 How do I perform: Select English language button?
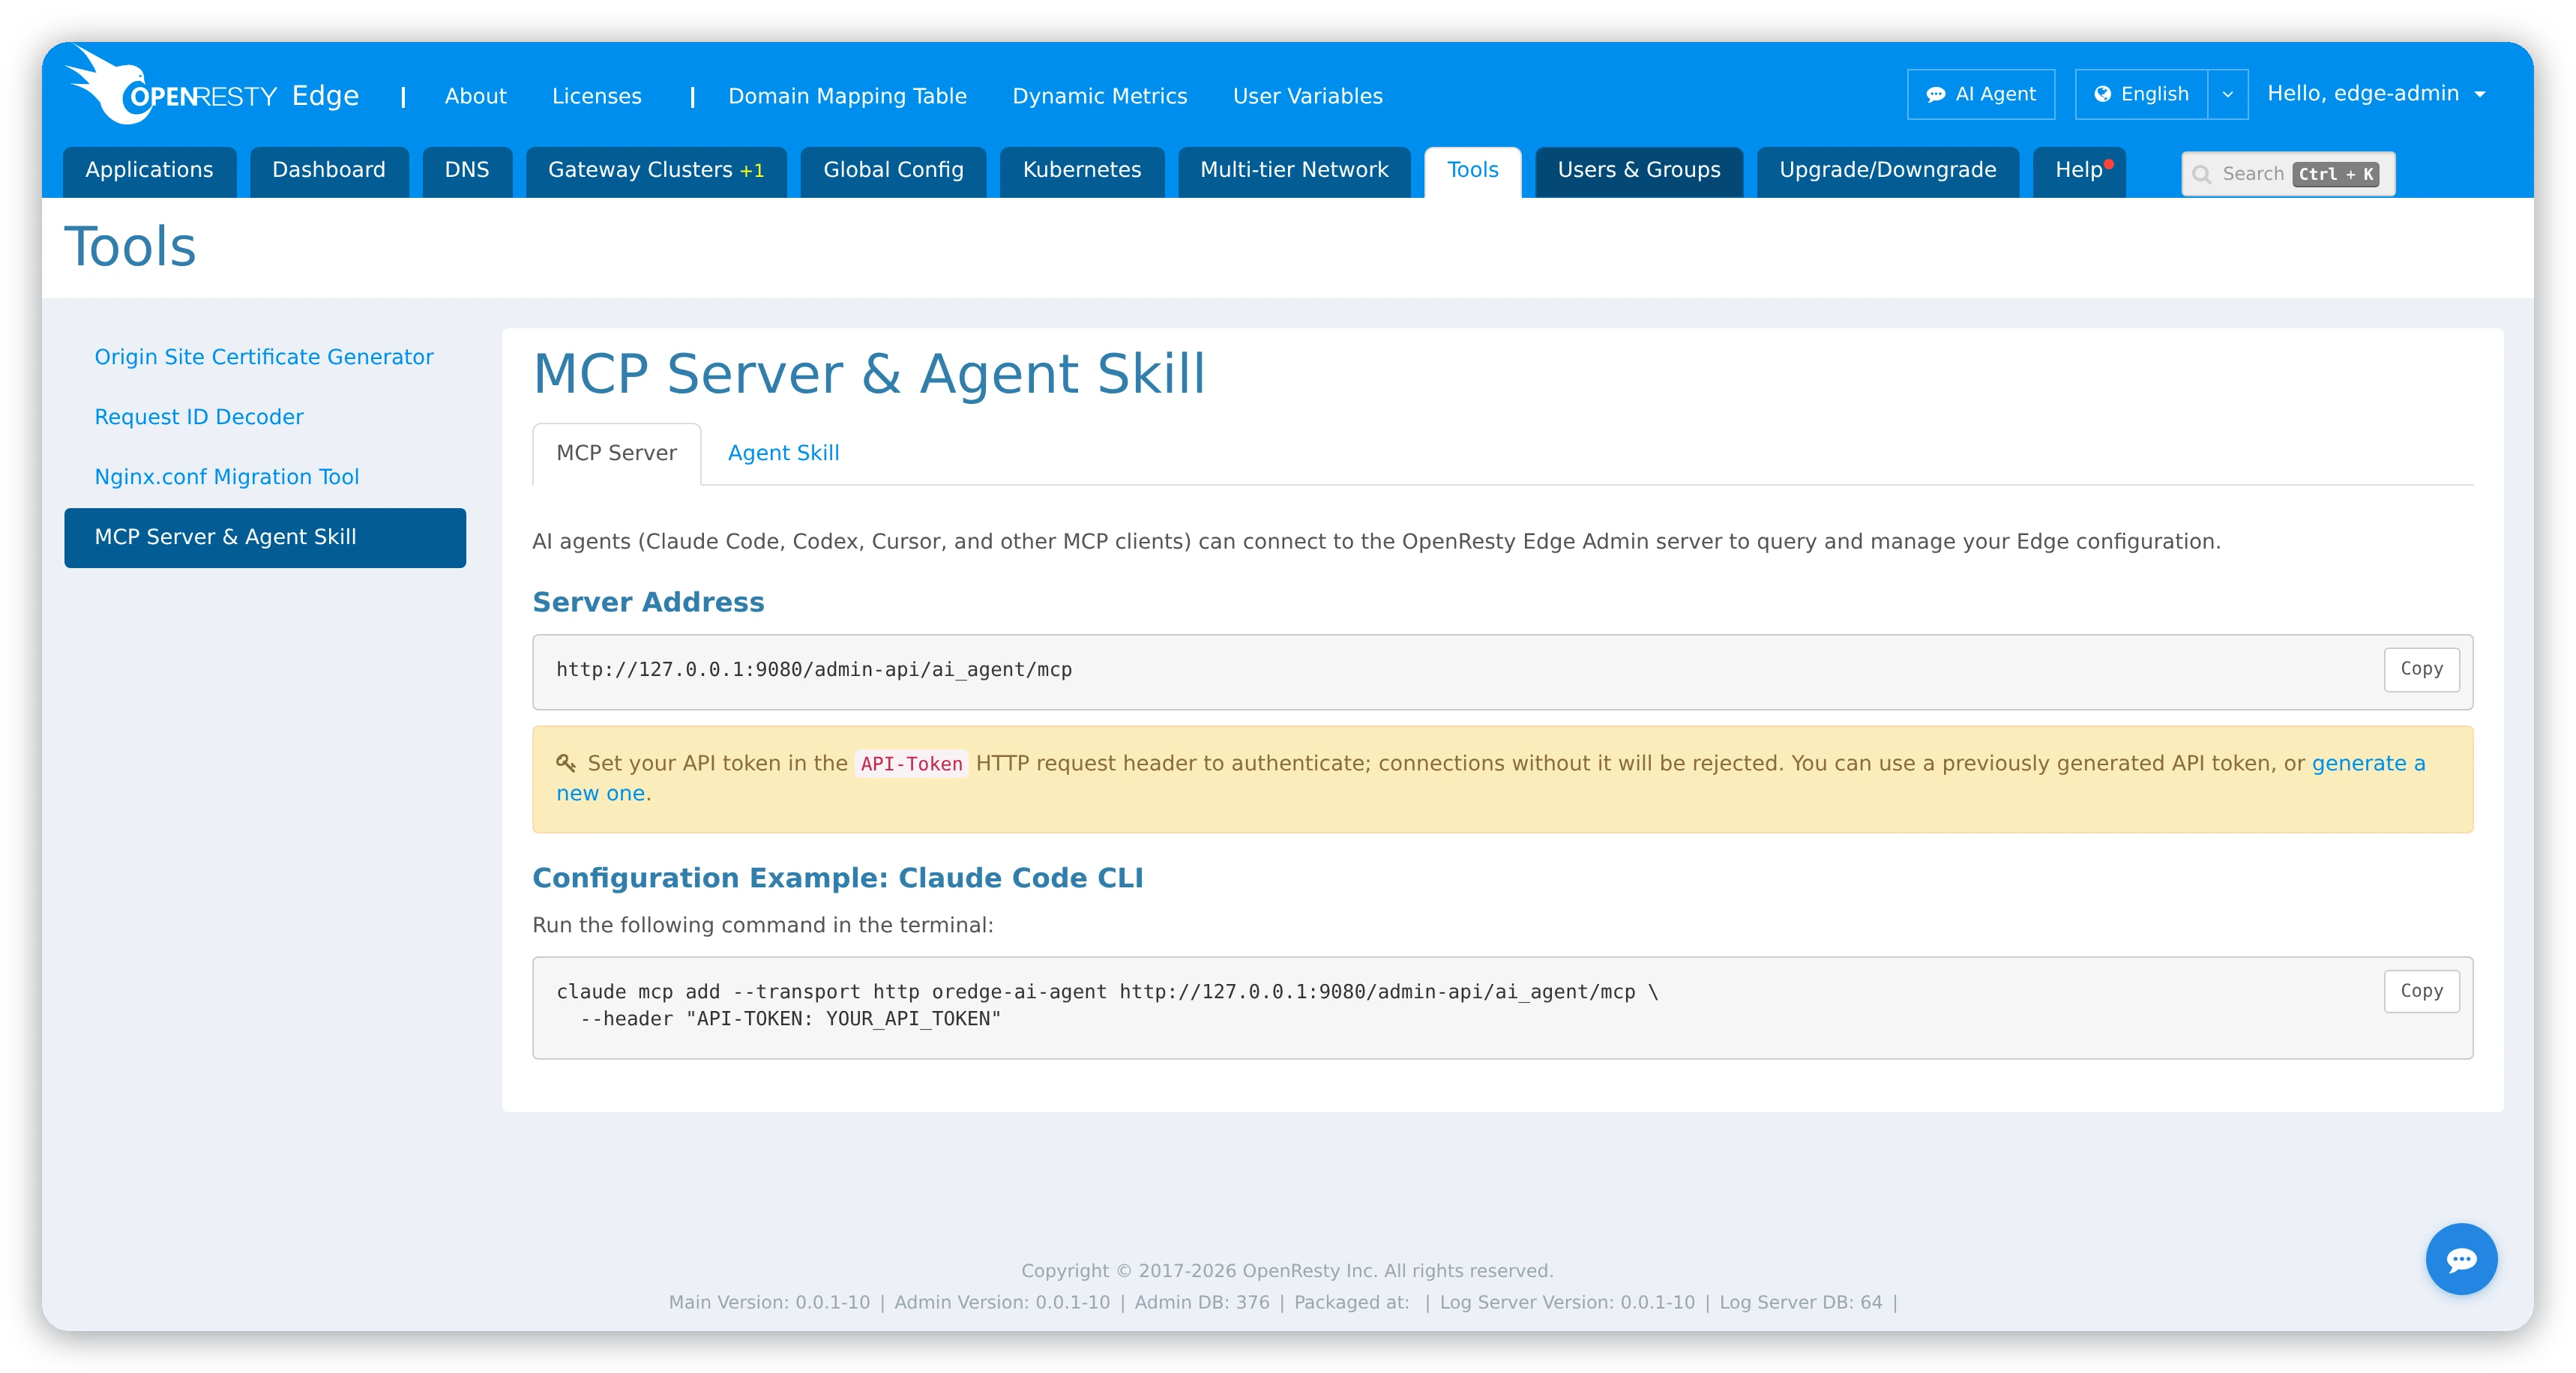[x=2141, y=94]
